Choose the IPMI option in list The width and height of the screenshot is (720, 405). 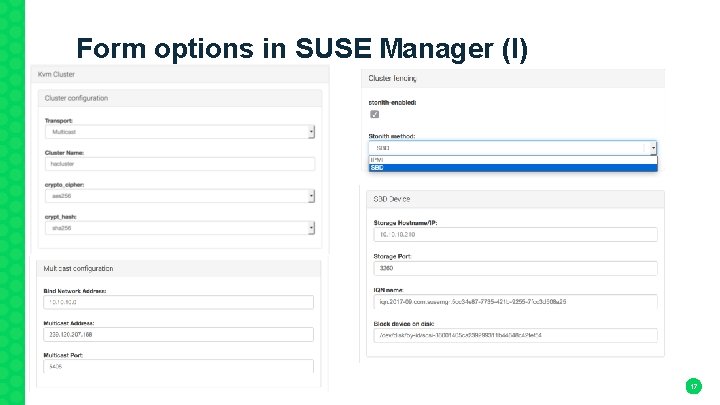(514, 159)
